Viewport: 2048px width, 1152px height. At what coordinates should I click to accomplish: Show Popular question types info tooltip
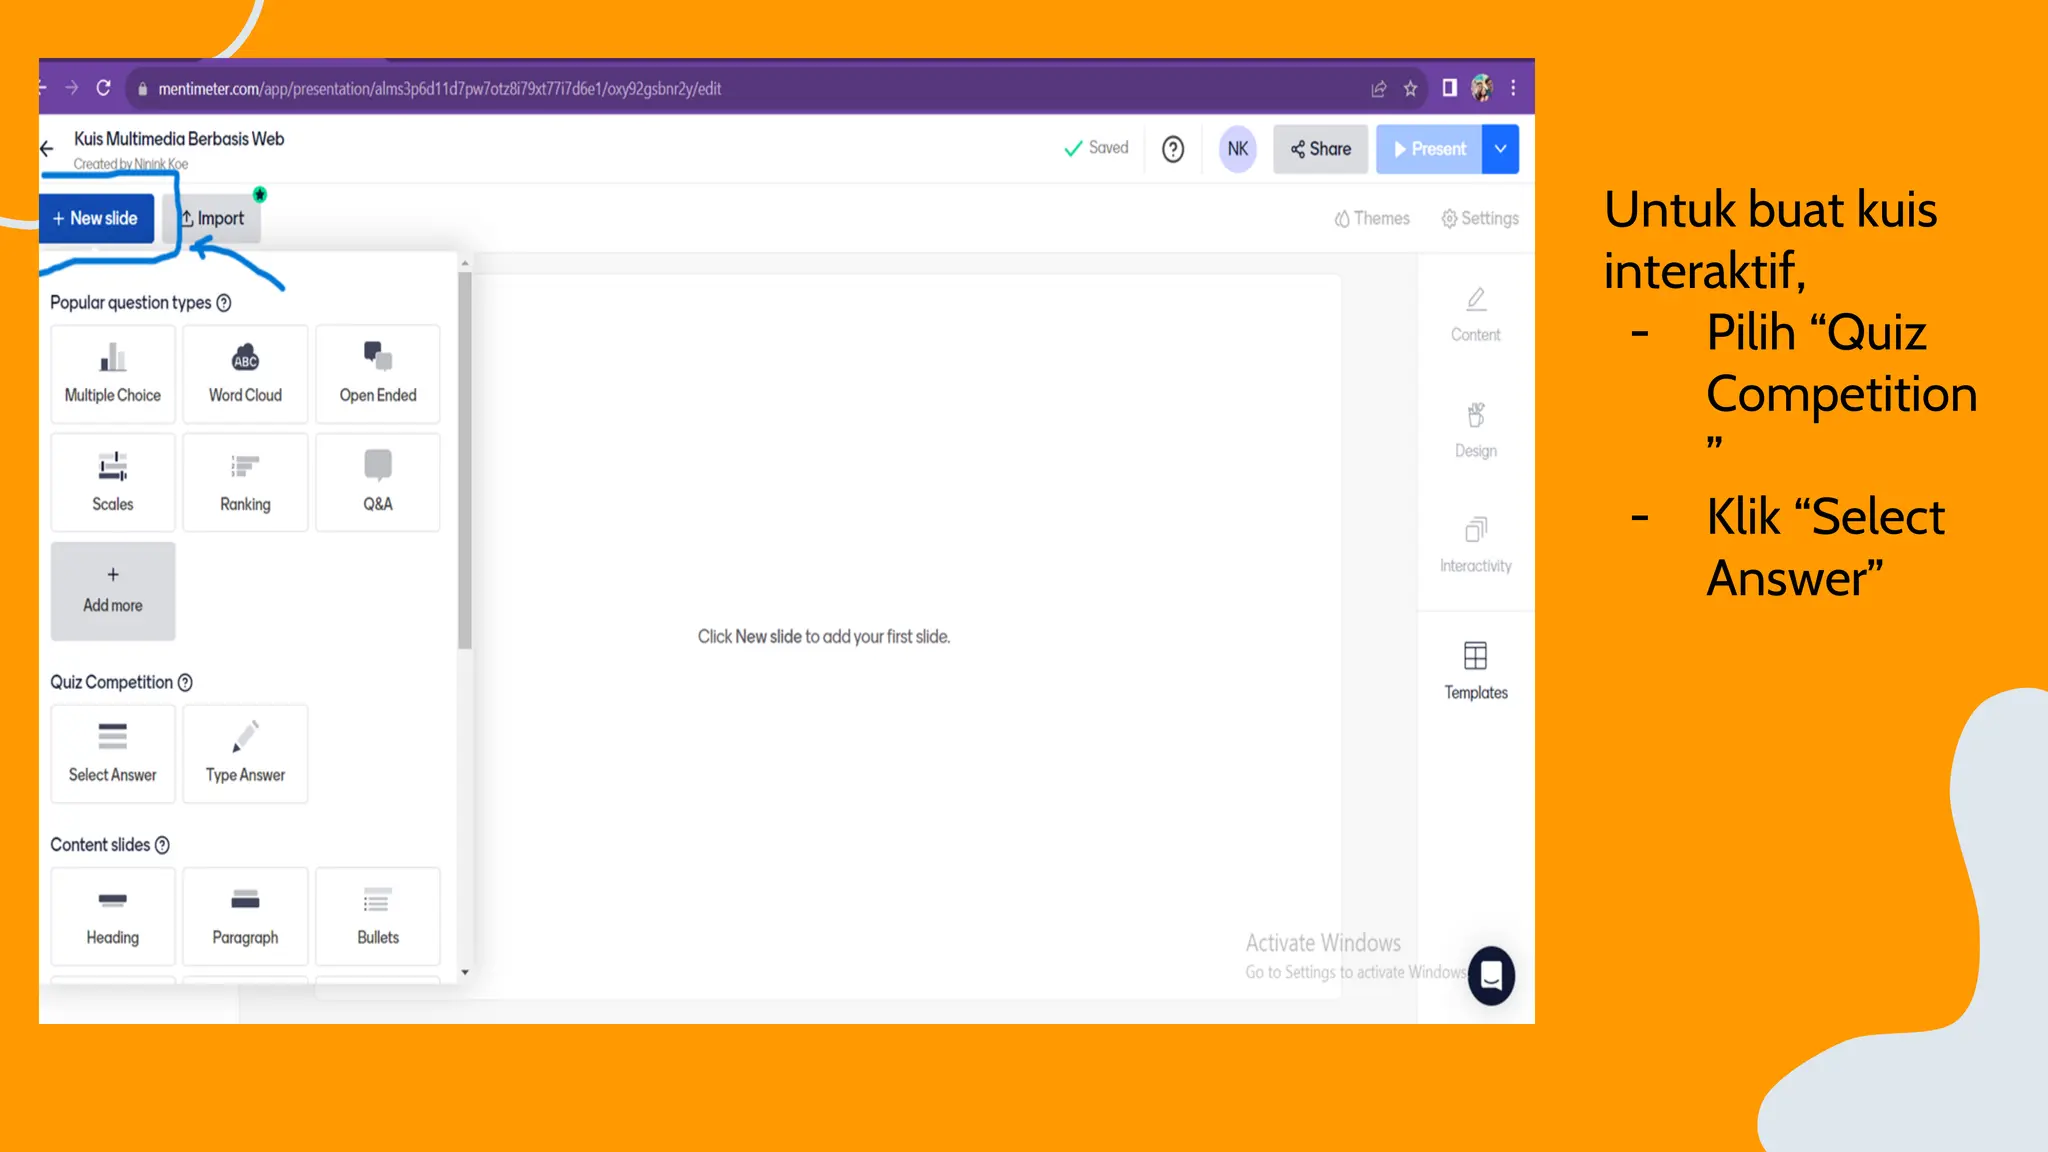coord(224,303)
